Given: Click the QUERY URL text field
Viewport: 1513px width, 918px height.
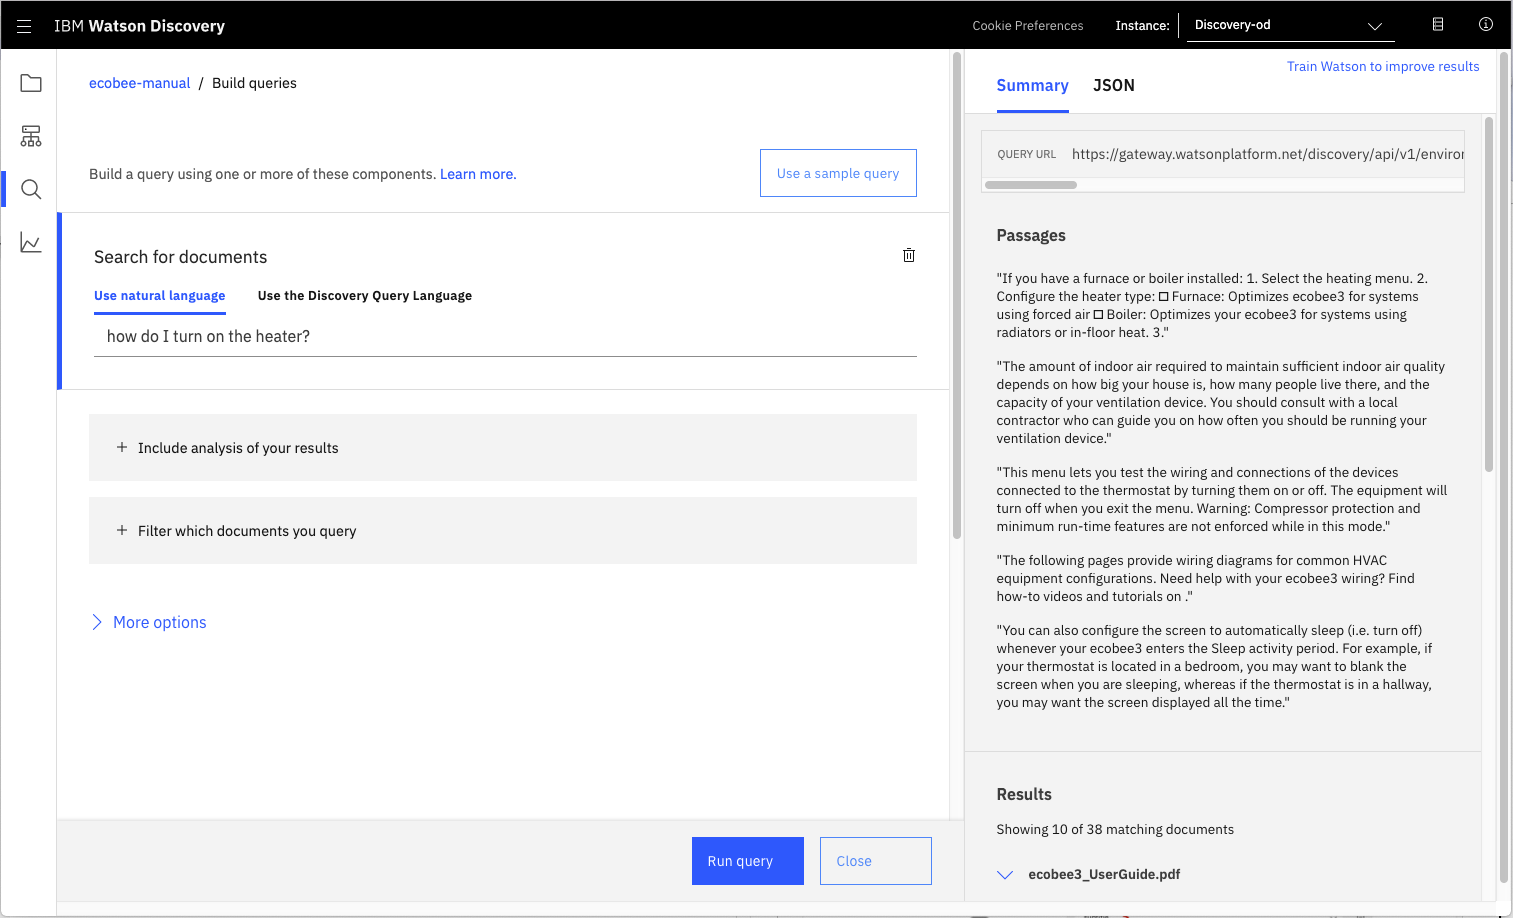Looking at the screenshot, I should [1223, 154].
